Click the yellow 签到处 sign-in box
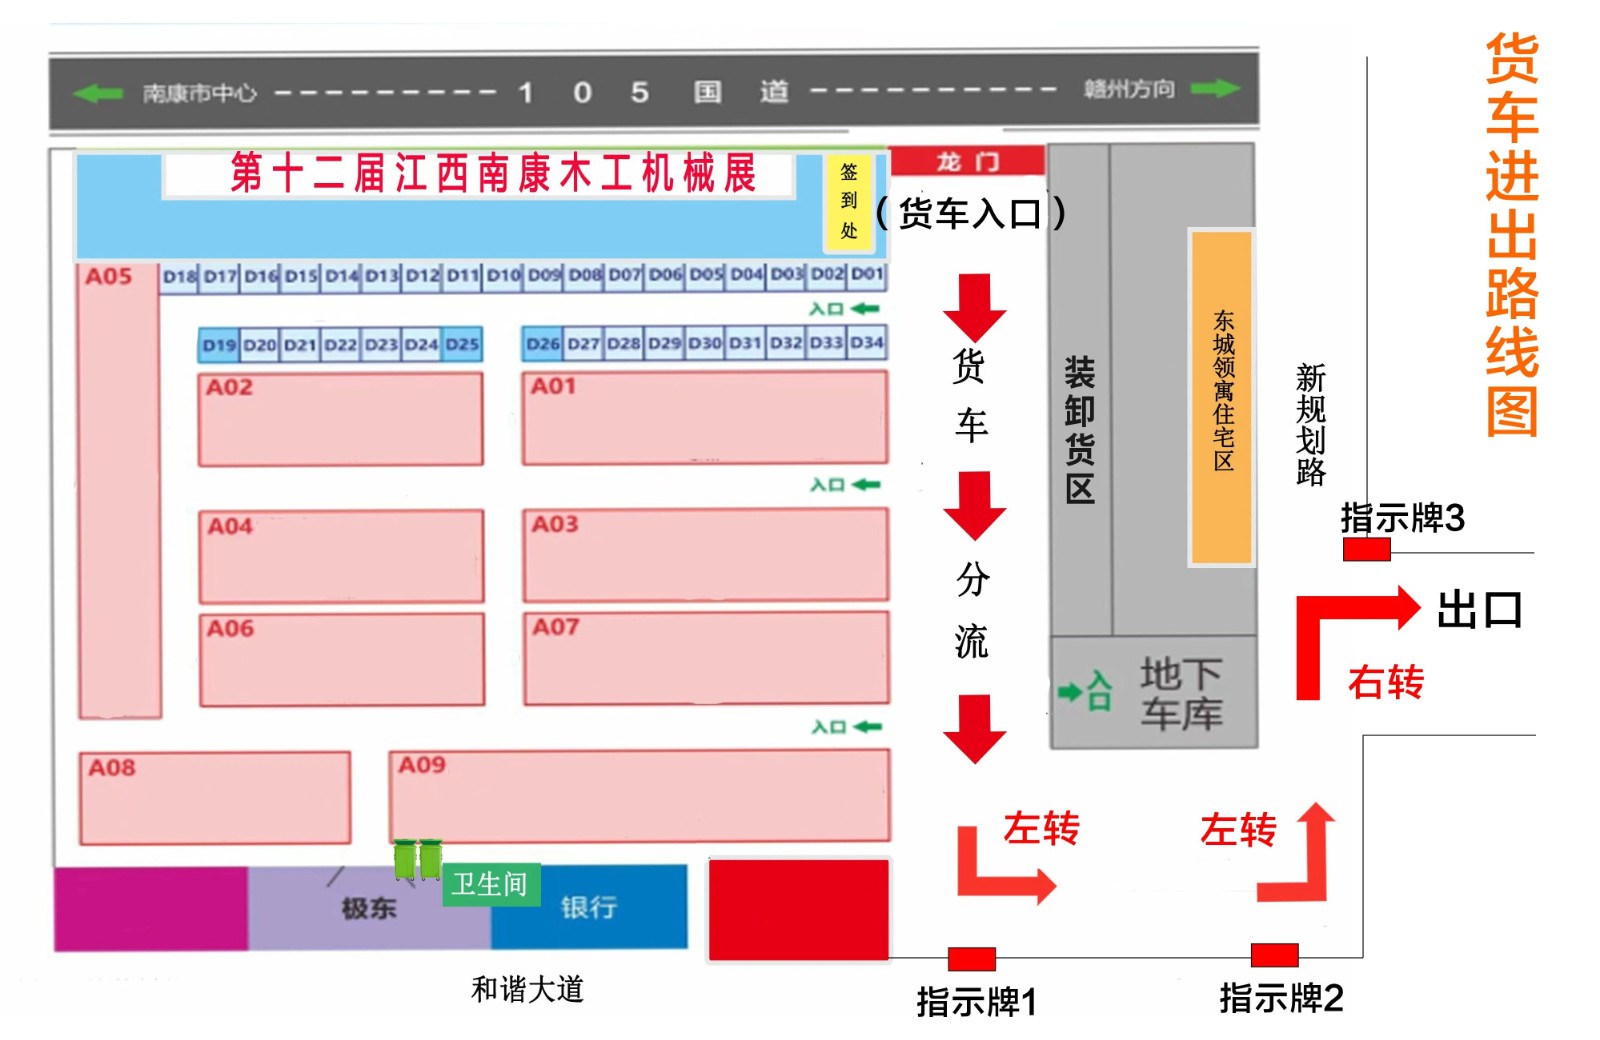 [x=848, y=201]
